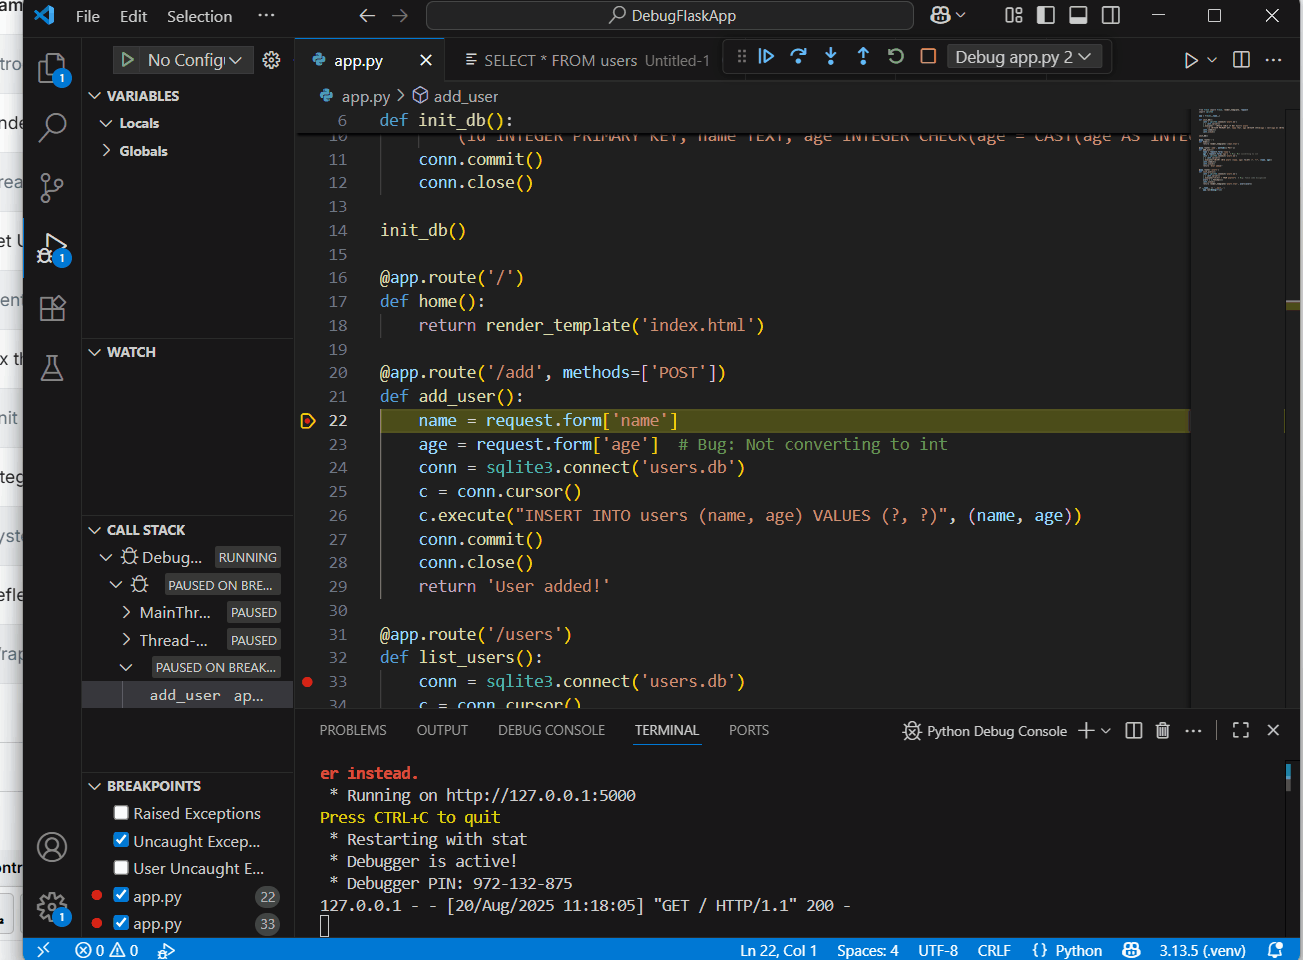Viewport: 1303px width, 960px height.
Task: Enable the Raised Exceptions breakpoint checkbox
Action: [121, 813]
